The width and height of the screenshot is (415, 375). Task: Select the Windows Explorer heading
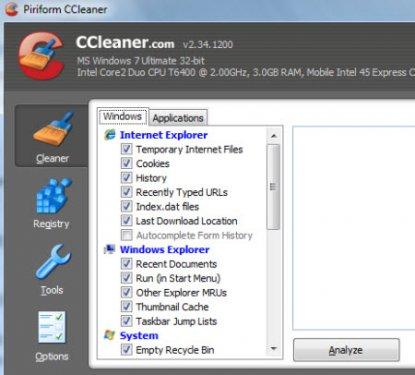[165, 250]
